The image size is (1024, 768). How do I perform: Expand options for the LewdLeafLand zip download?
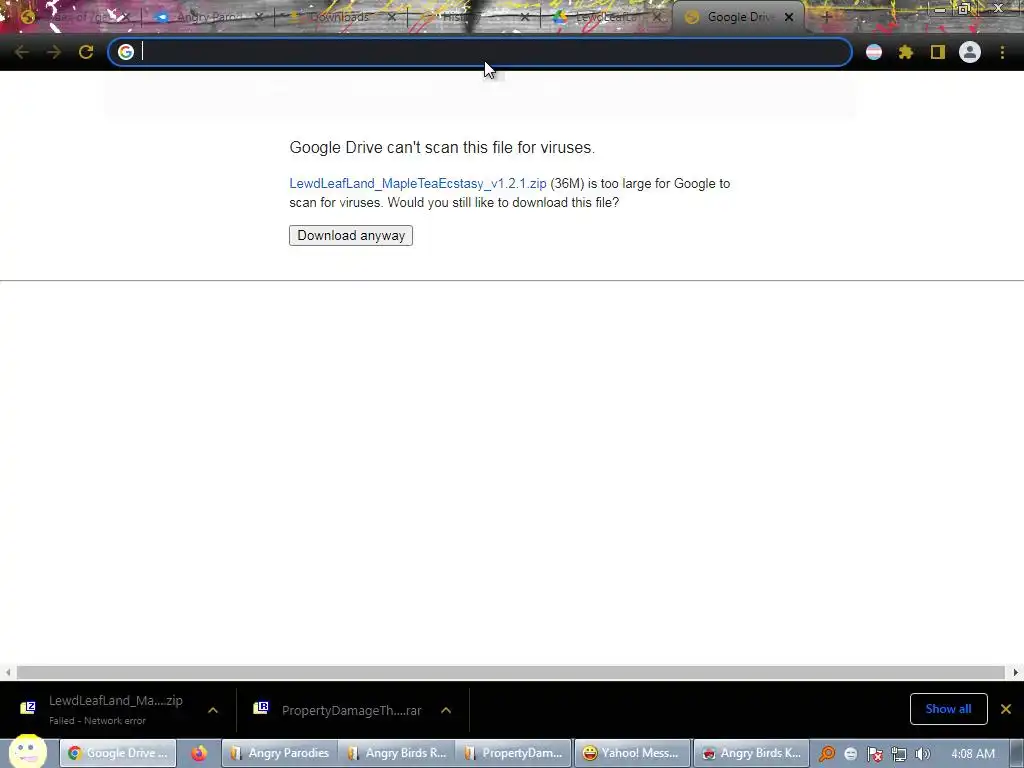coord(213,710)
